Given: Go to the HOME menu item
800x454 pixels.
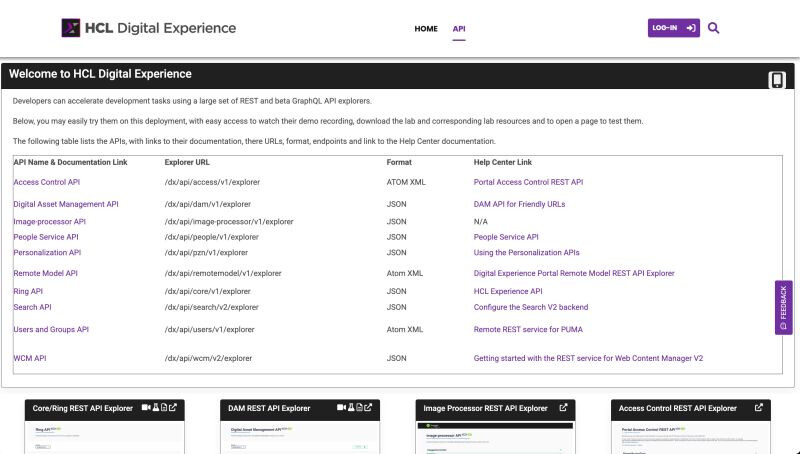Looking at the screenshot, I should tap(426, 29).
